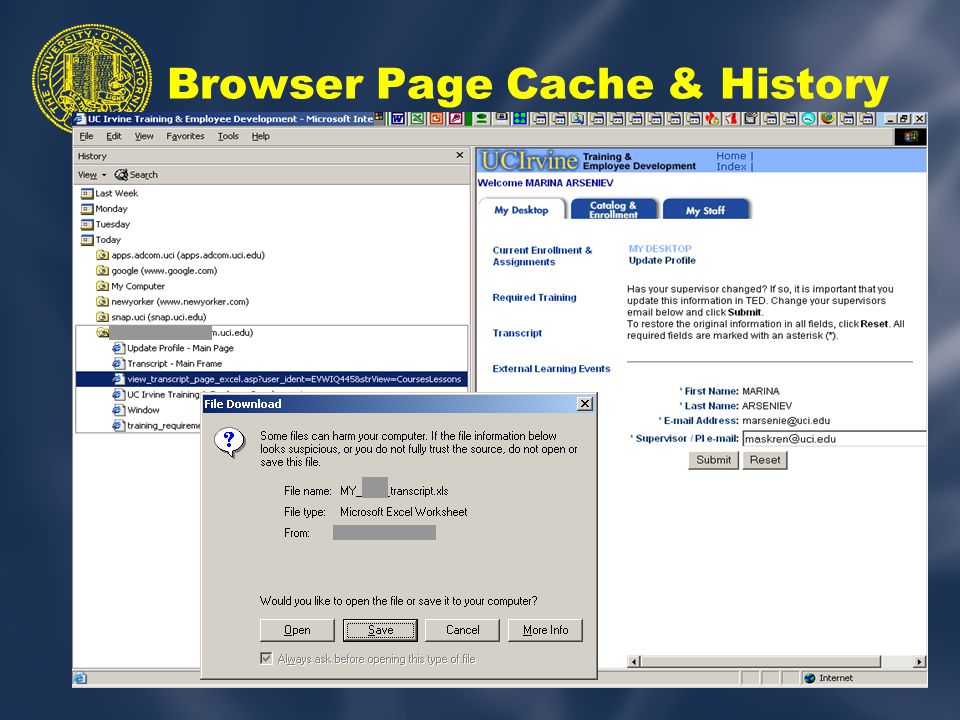Expand the Tuesday history group
960x720 pixels.
click(x=113, y=225)
